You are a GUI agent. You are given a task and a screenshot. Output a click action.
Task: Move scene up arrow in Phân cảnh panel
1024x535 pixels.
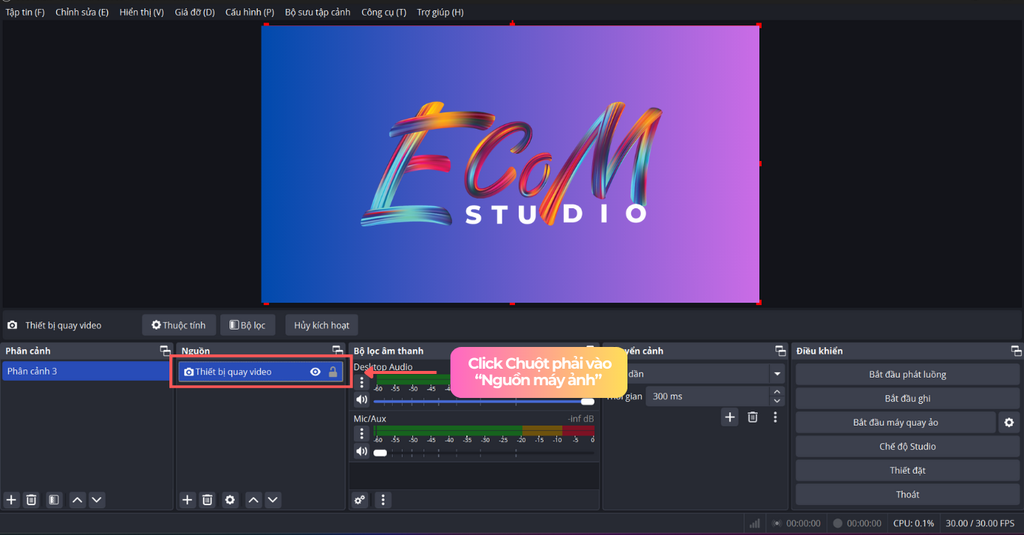(77, 500)
